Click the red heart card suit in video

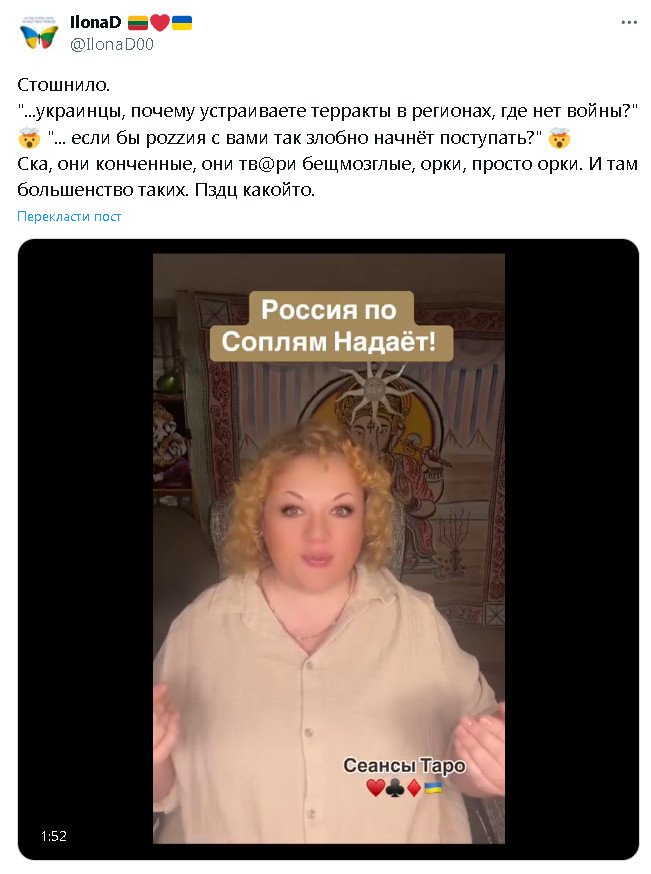pyautogui.click(x=375, y=788)
